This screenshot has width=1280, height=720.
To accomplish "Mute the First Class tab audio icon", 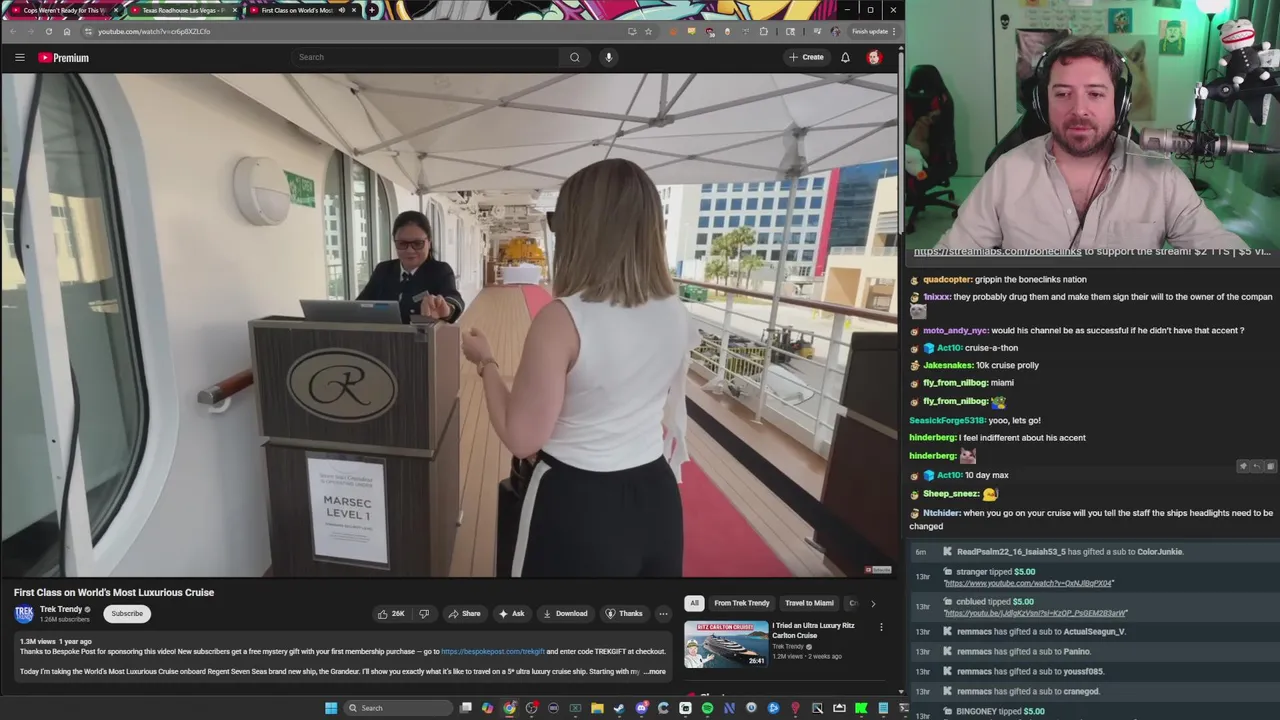I will click(x=341, y=10).
